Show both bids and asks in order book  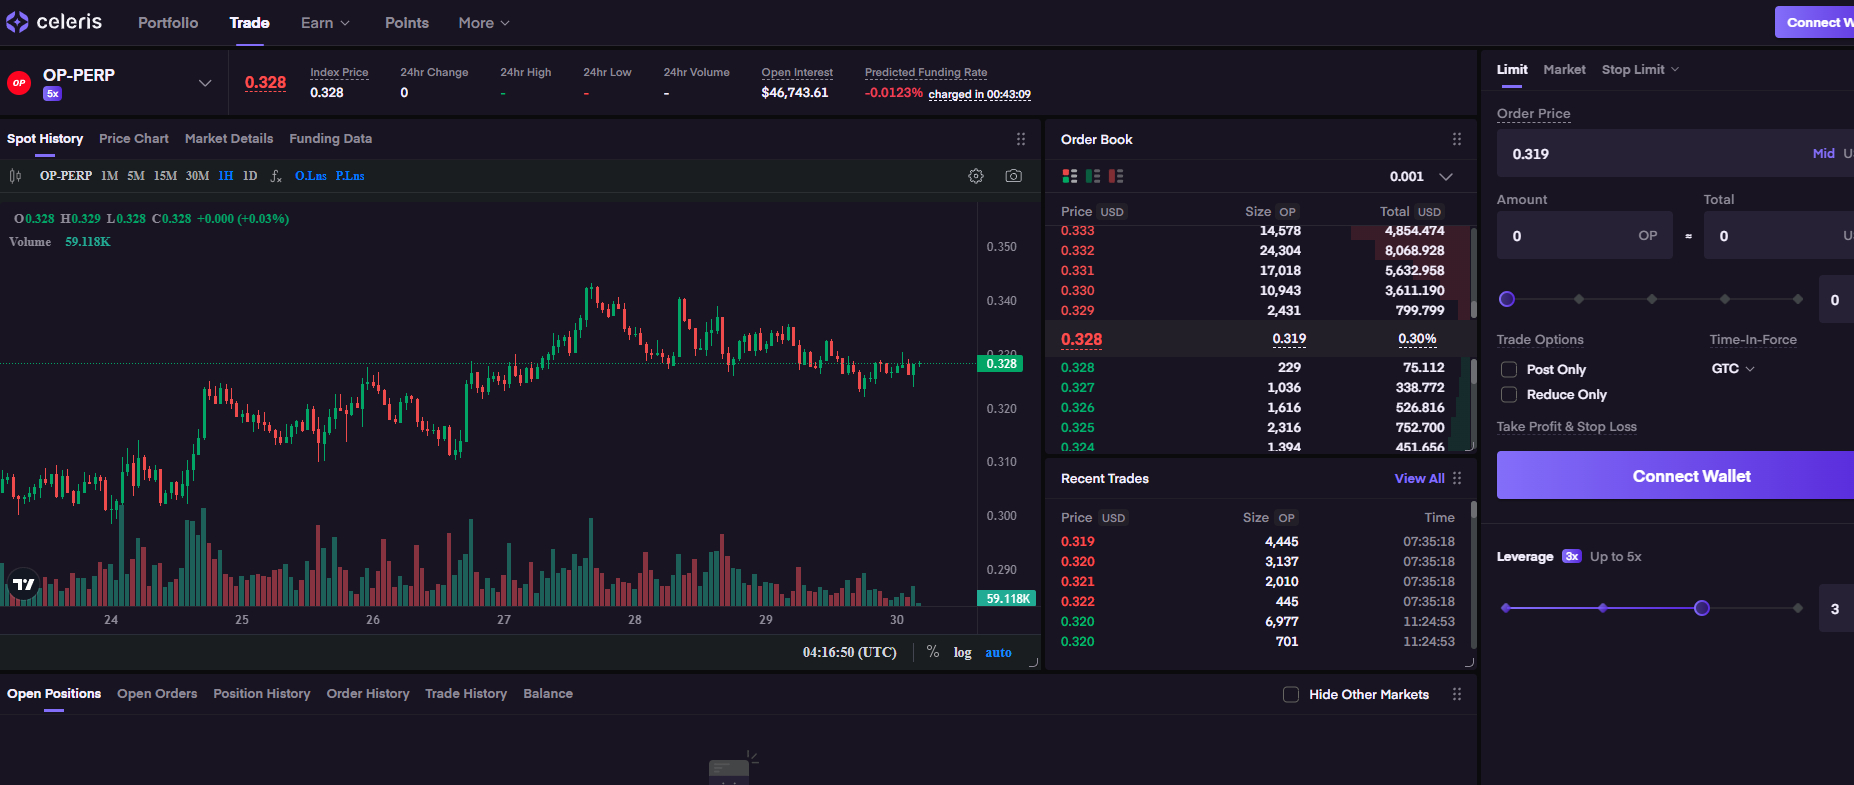click(x=1070, y=176)
